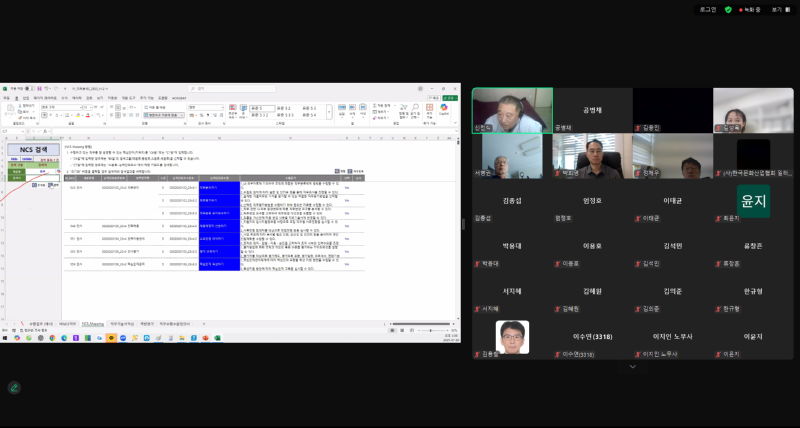
Task: Click the Copilot icon in Excel ribbon
Action: click(444, 109)
